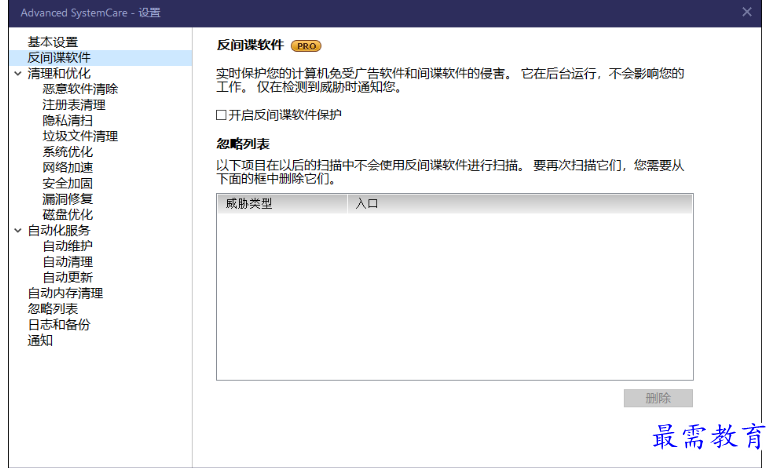Open the 忽略列表 sidebar page
This screenshot has width=774, height=468.
(x=53, y=309)
